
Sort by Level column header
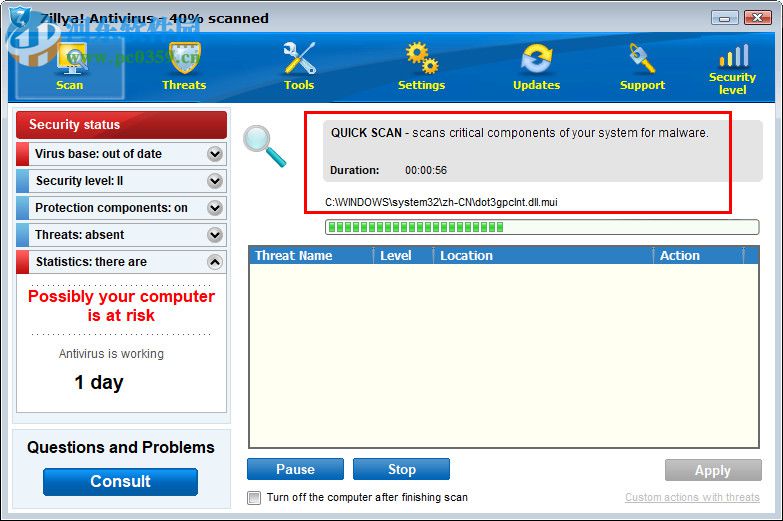tap(403, 255)
